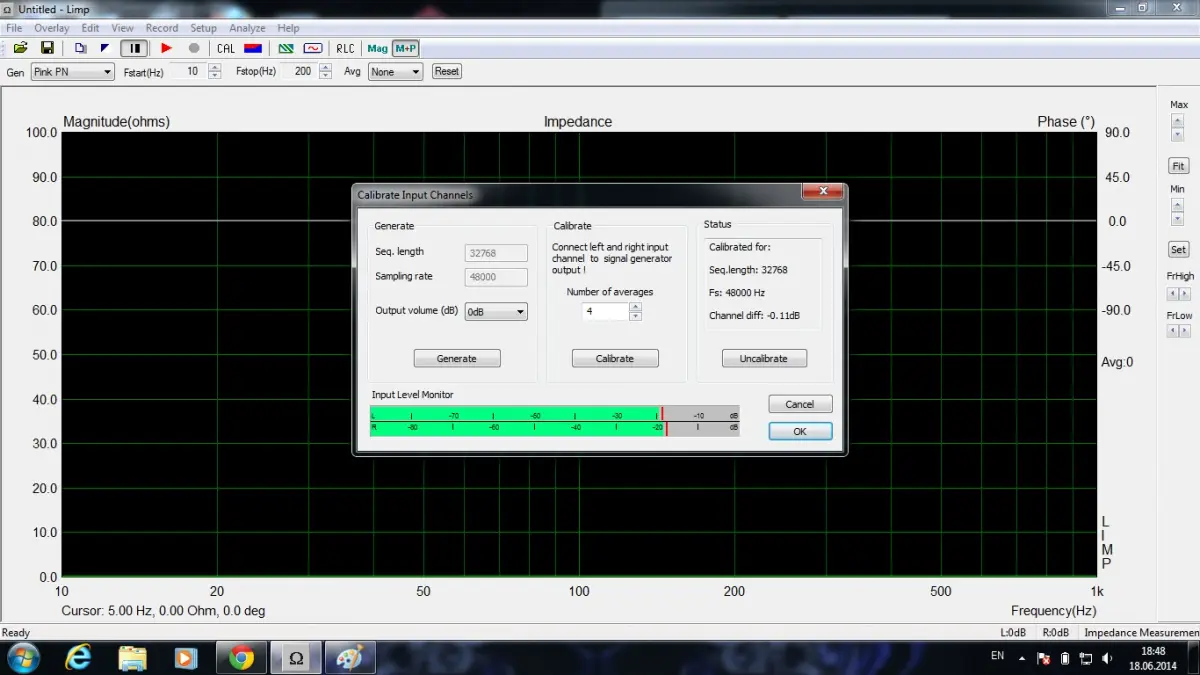Click the Calibrate button in dialog
The width and height of the screenshot is (1200, 675).
tap(615, 359)
